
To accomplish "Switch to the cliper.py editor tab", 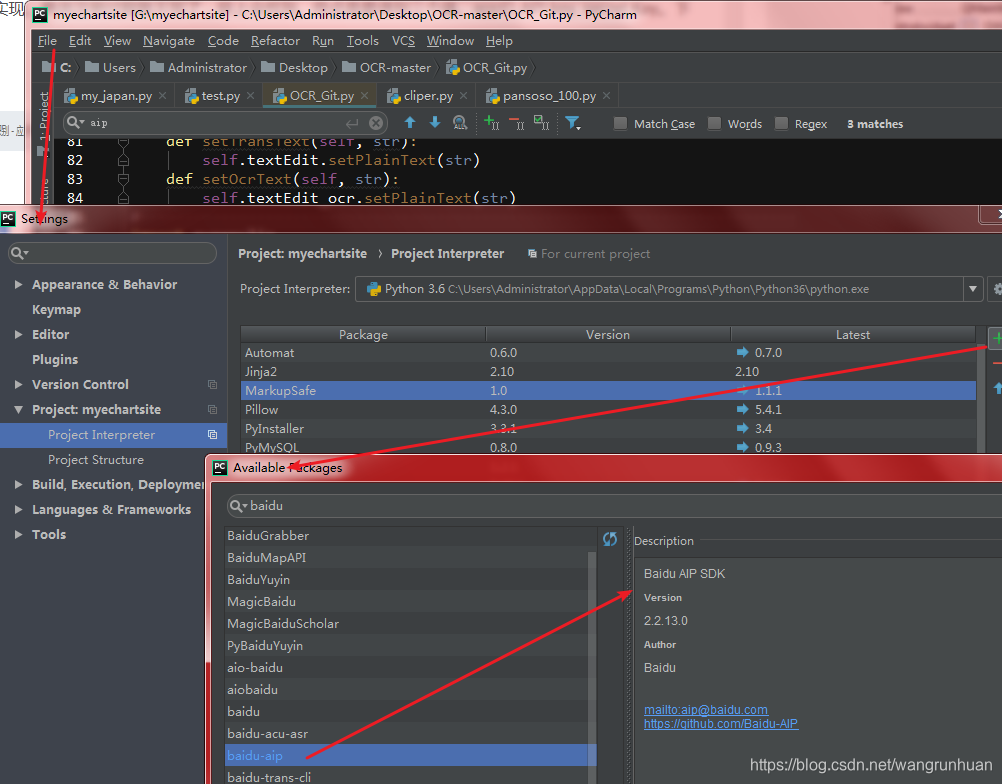I will (x=428, y=96).
